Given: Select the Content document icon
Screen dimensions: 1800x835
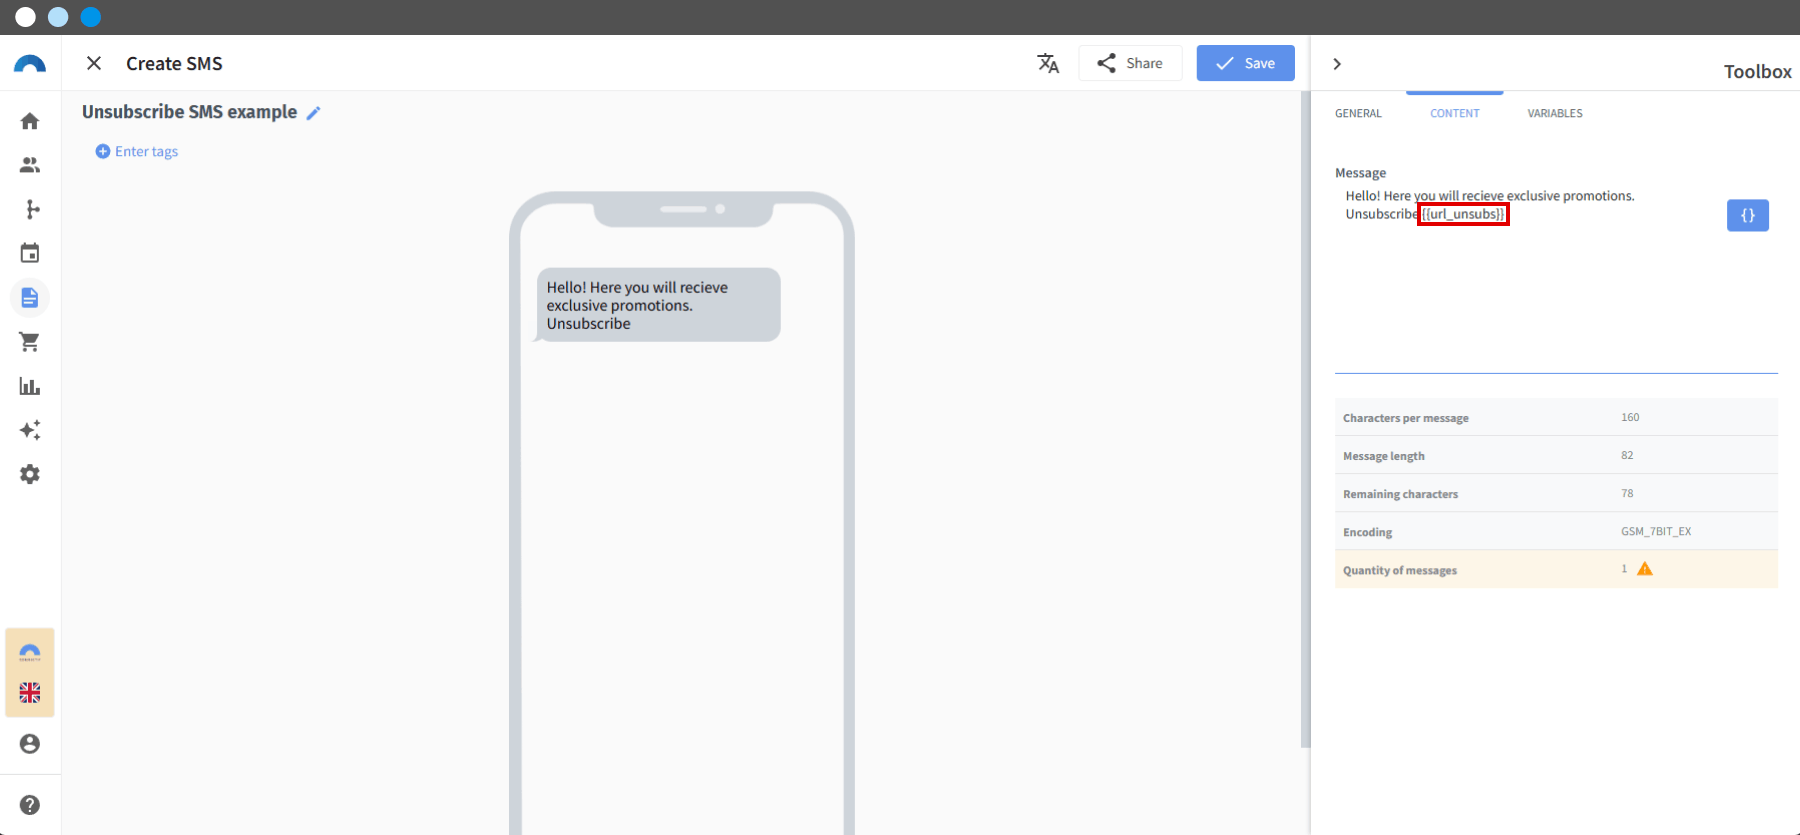Looking at the screenshot, I should point(30,298).
